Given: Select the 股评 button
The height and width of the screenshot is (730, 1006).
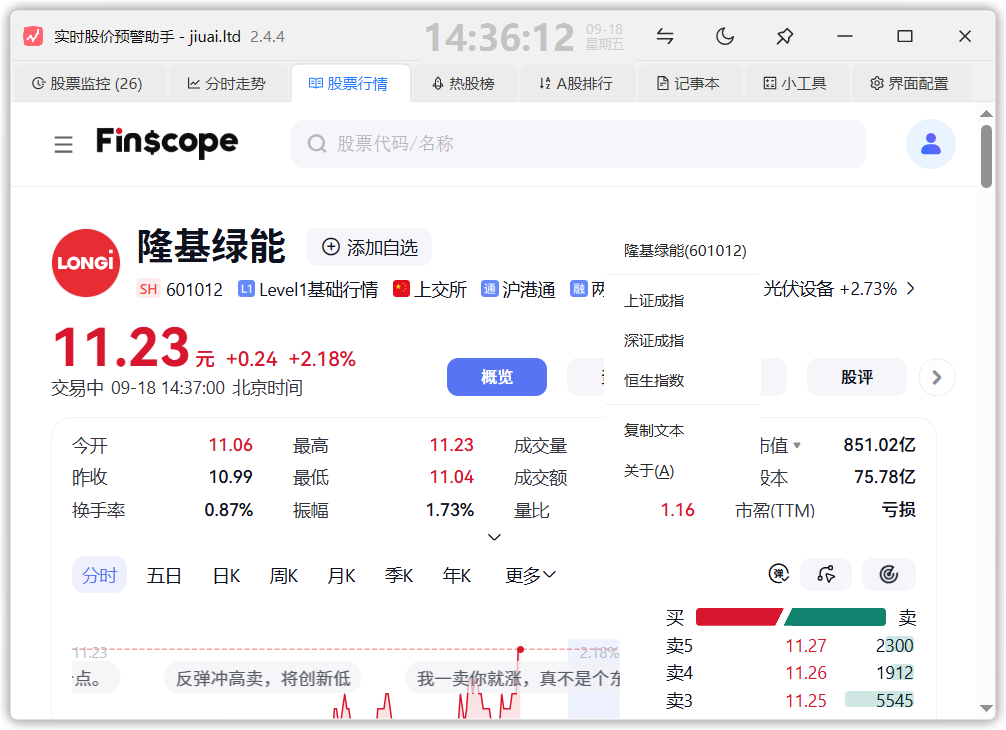Looking at the screenshot, I should pyautogui.click(x=857, y=377).
